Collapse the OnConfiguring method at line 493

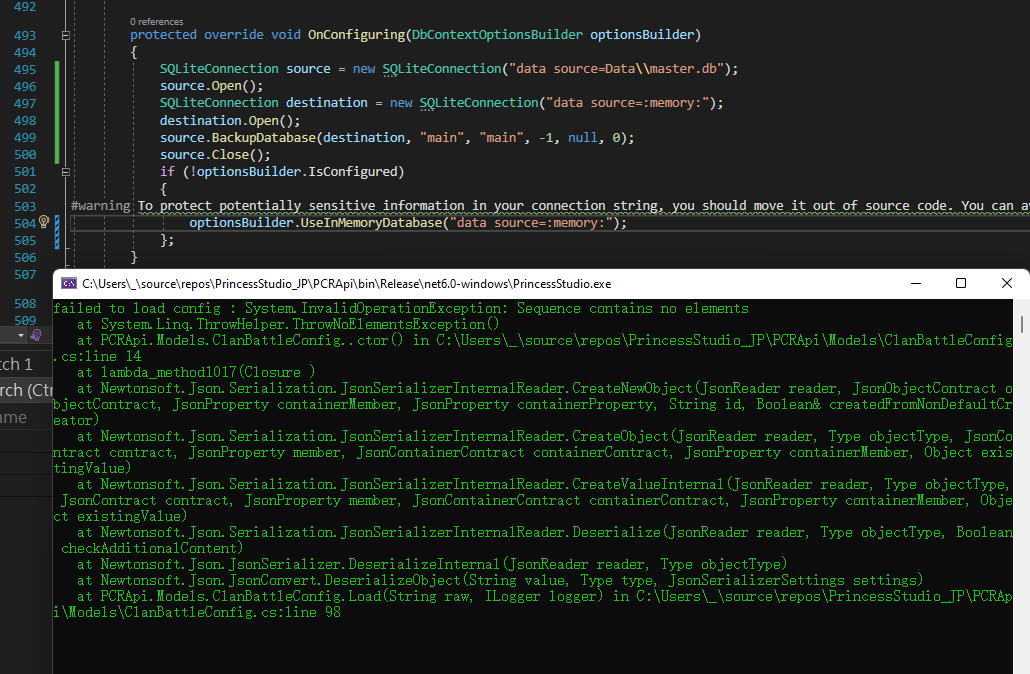(x=66, y=35)
